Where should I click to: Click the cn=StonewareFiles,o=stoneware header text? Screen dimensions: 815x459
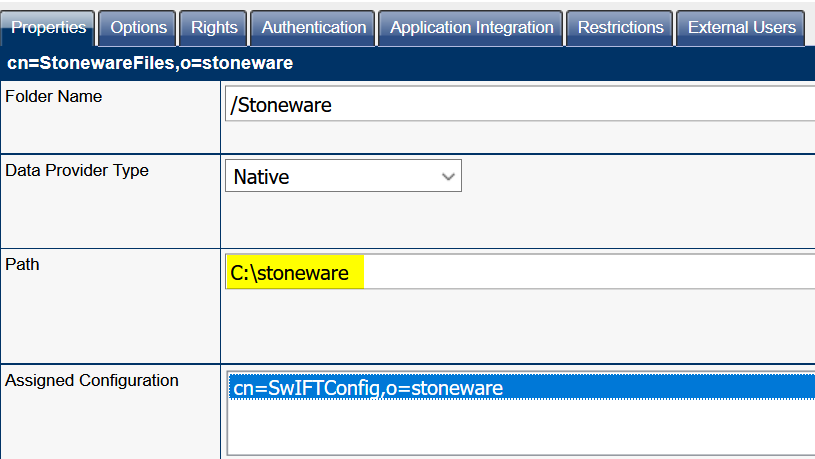(x=150, y=63)
